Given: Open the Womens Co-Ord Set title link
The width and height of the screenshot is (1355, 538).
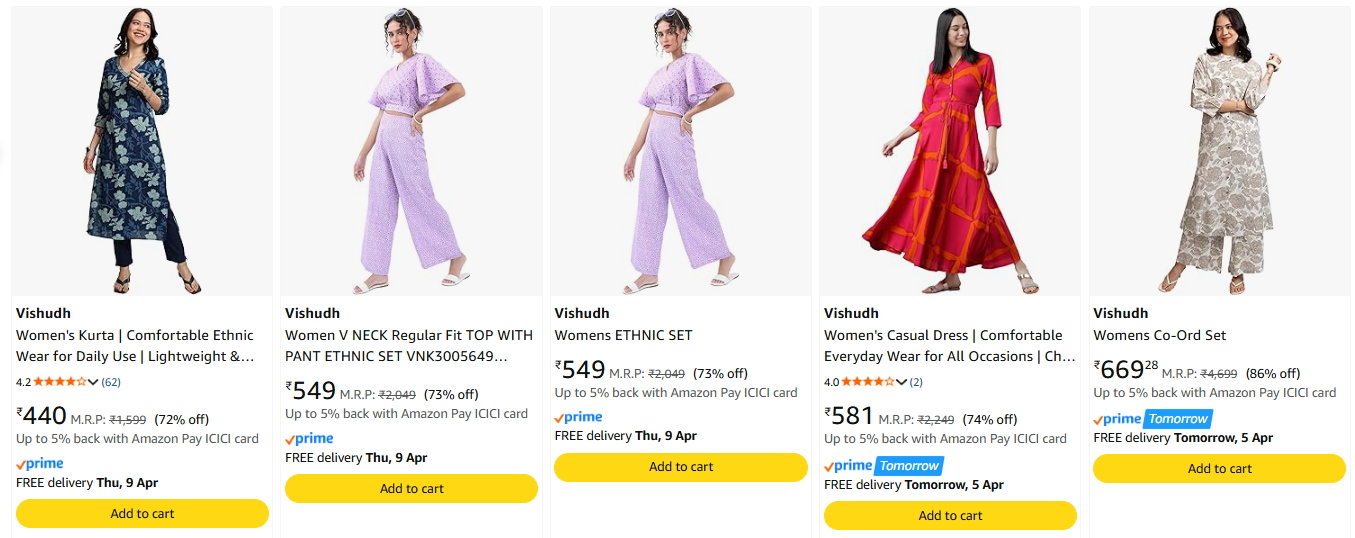Looking at the screenshot, I should (1159, 335).
